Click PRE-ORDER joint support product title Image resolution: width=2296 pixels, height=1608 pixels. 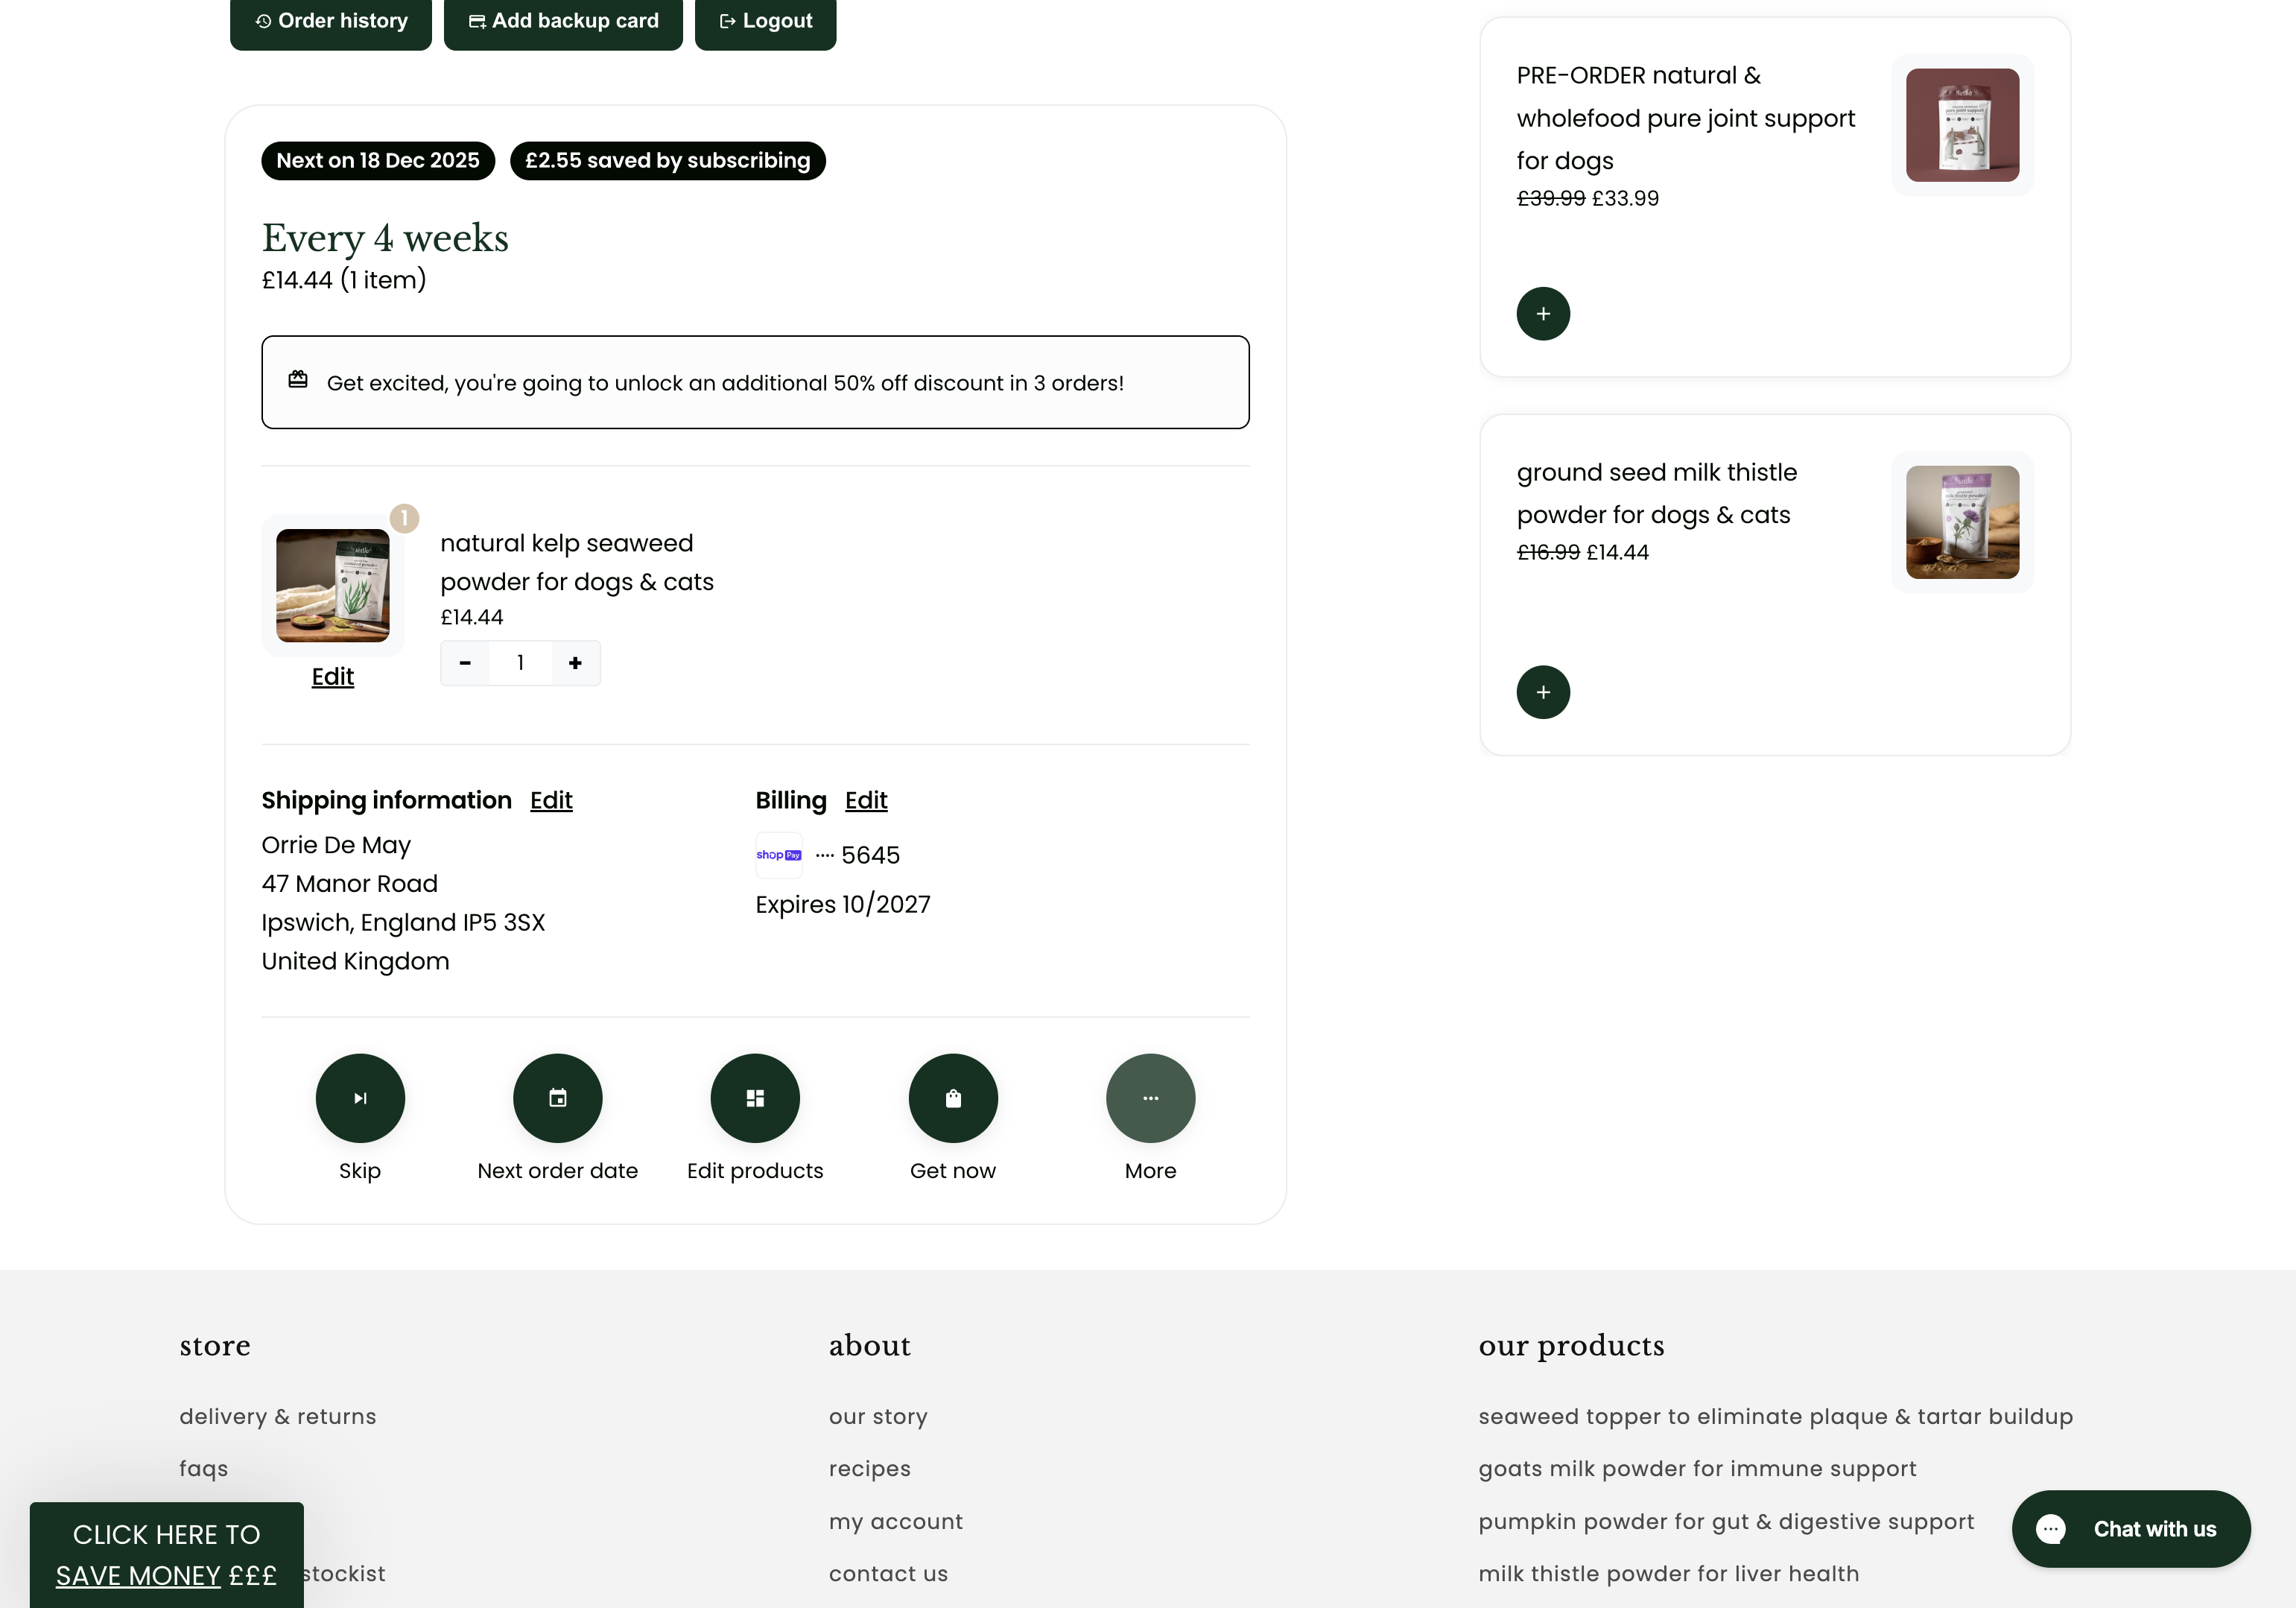tap(1686, 118)
